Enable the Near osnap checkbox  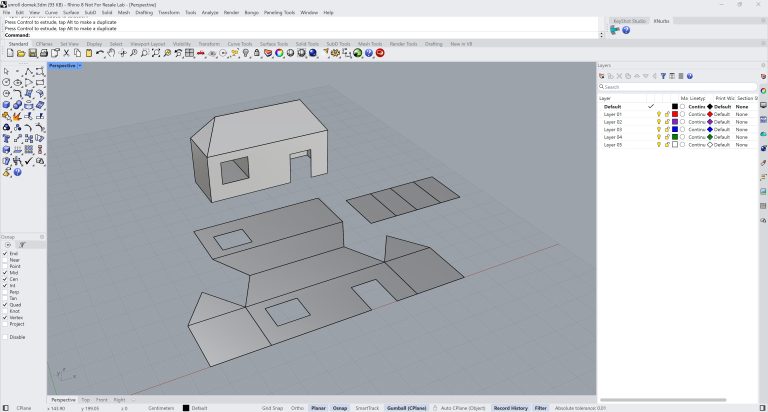coord(5,260)
